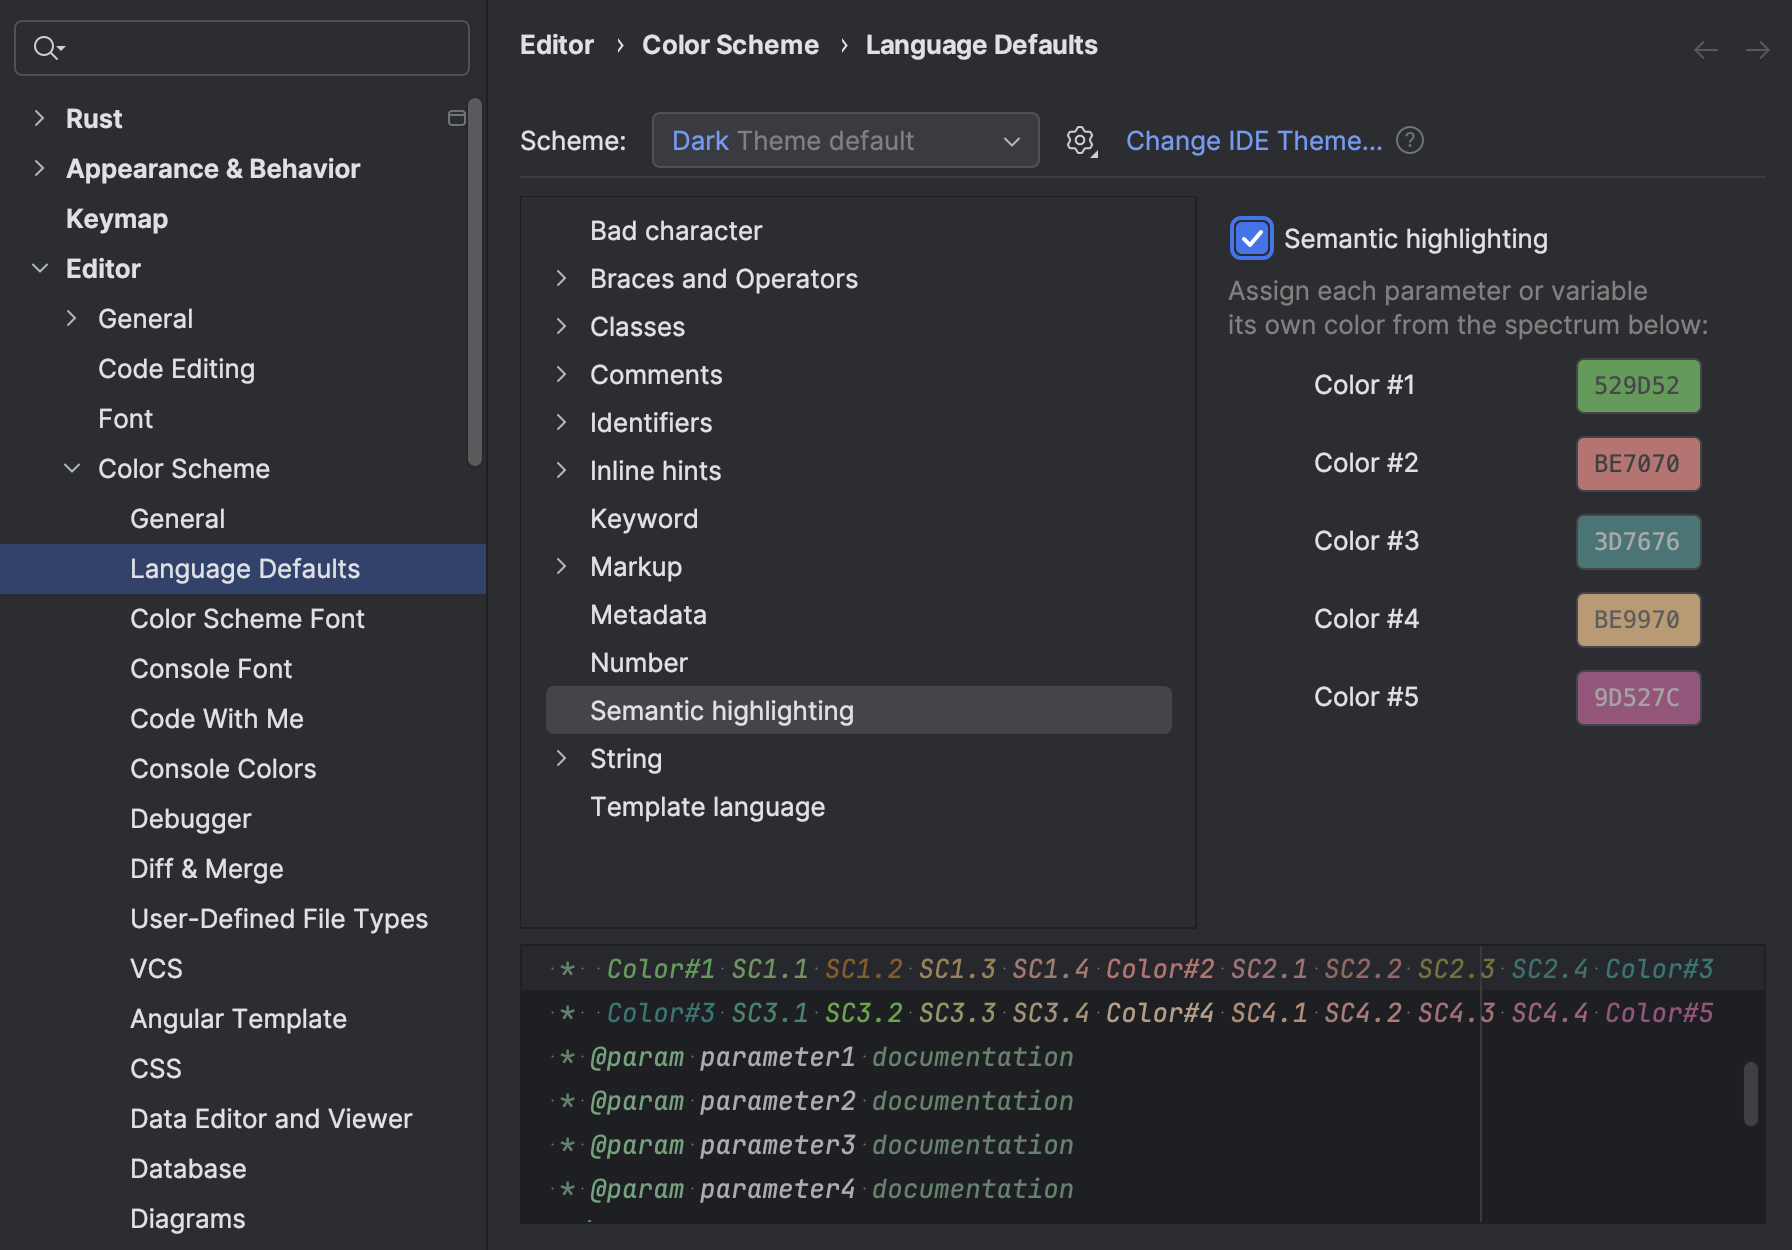Open Angular Template colors
The width and height of the screenshot is (1792, 1250).
pyautogui.click(x=238, y=1019)
